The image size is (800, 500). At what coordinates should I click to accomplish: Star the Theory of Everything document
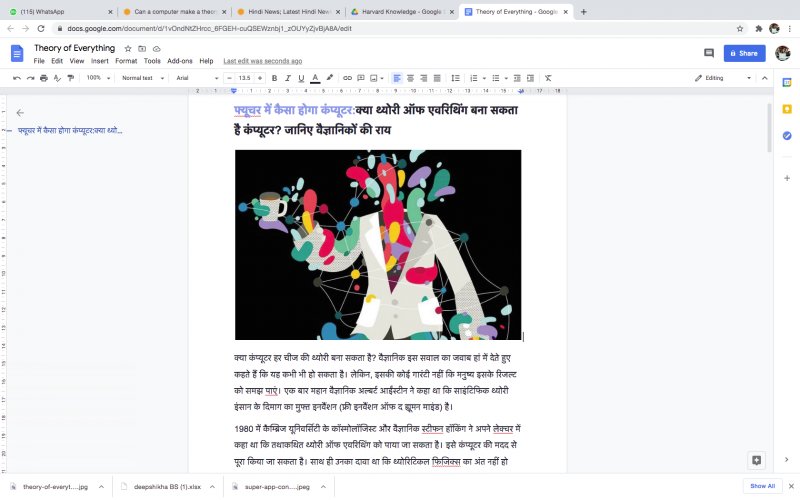(x=128, y=48)
